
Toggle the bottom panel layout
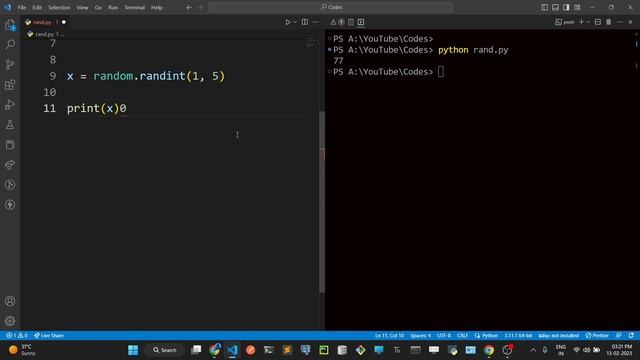[x=556, y=7]
